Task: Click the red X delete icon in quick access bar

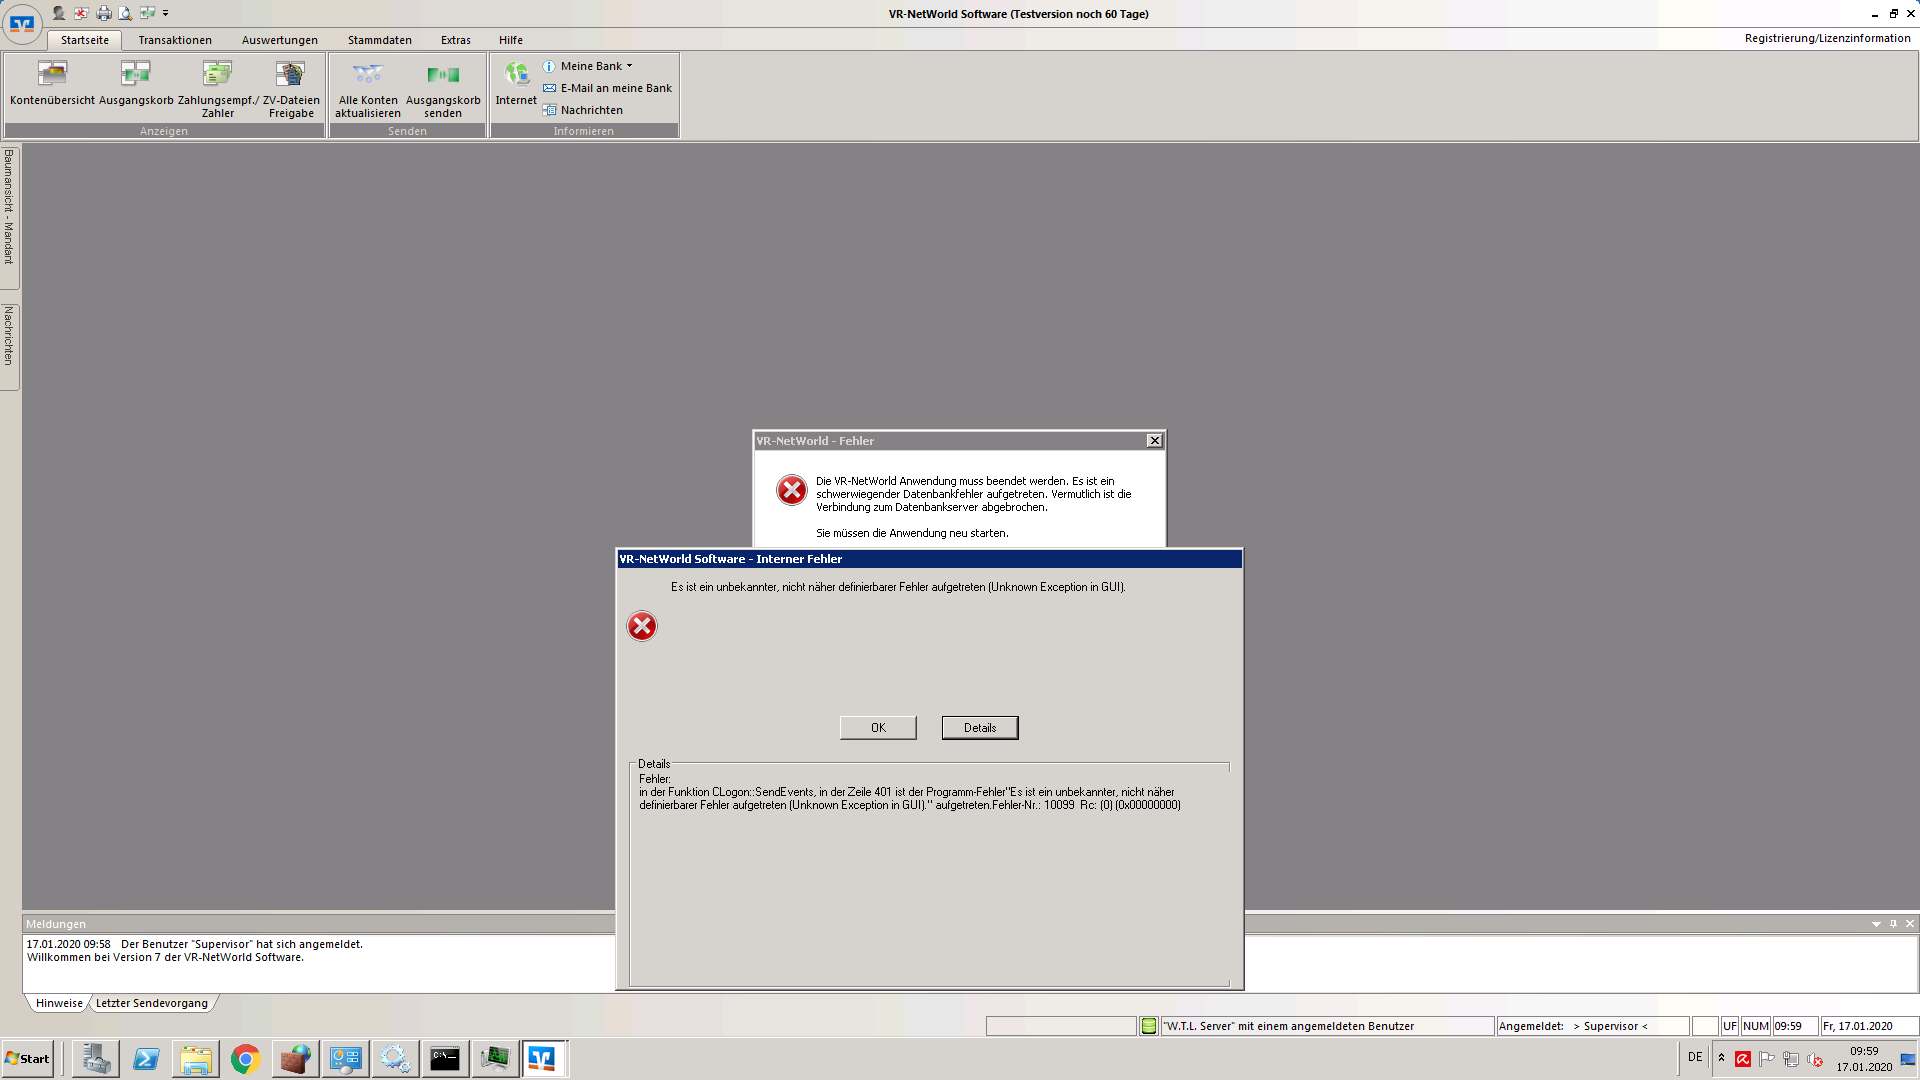Action: (81, 13)
